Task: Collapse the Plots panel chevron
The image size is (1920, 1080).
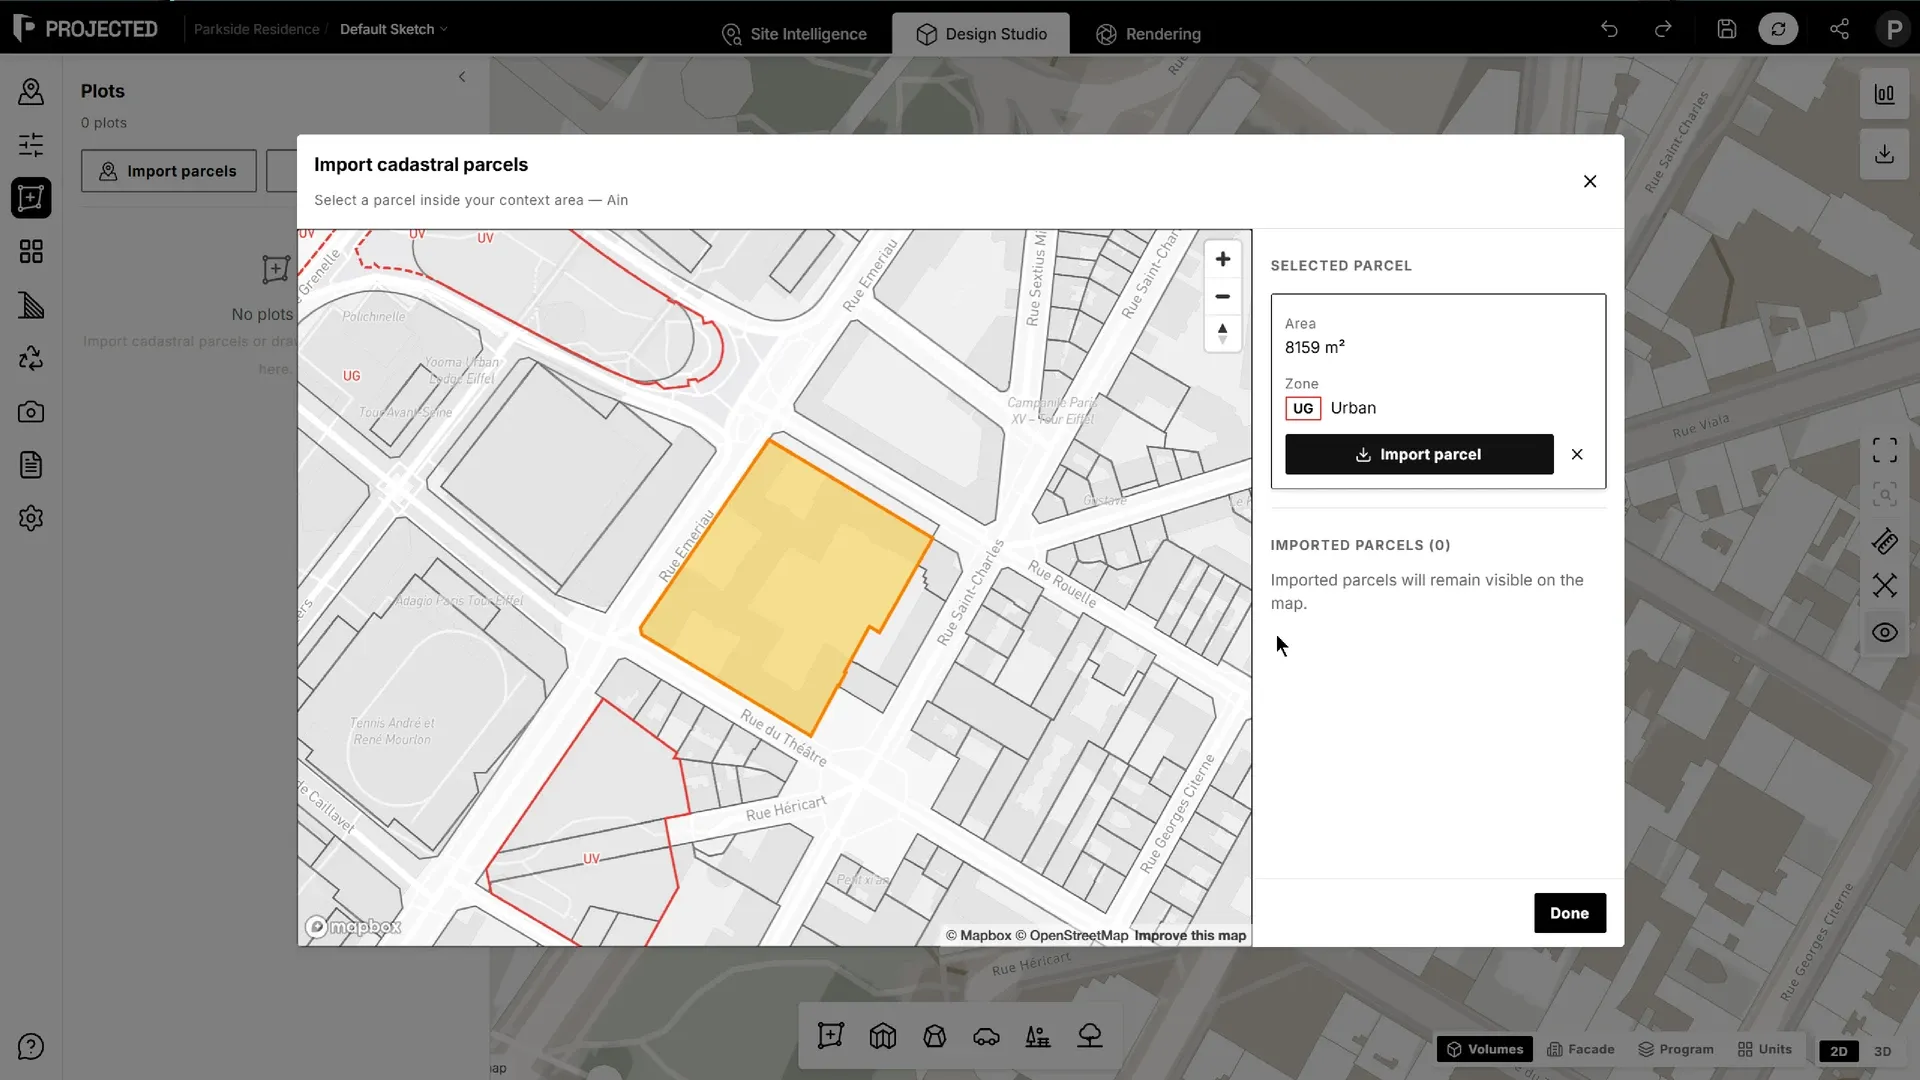Action: (x=462, y=77)
